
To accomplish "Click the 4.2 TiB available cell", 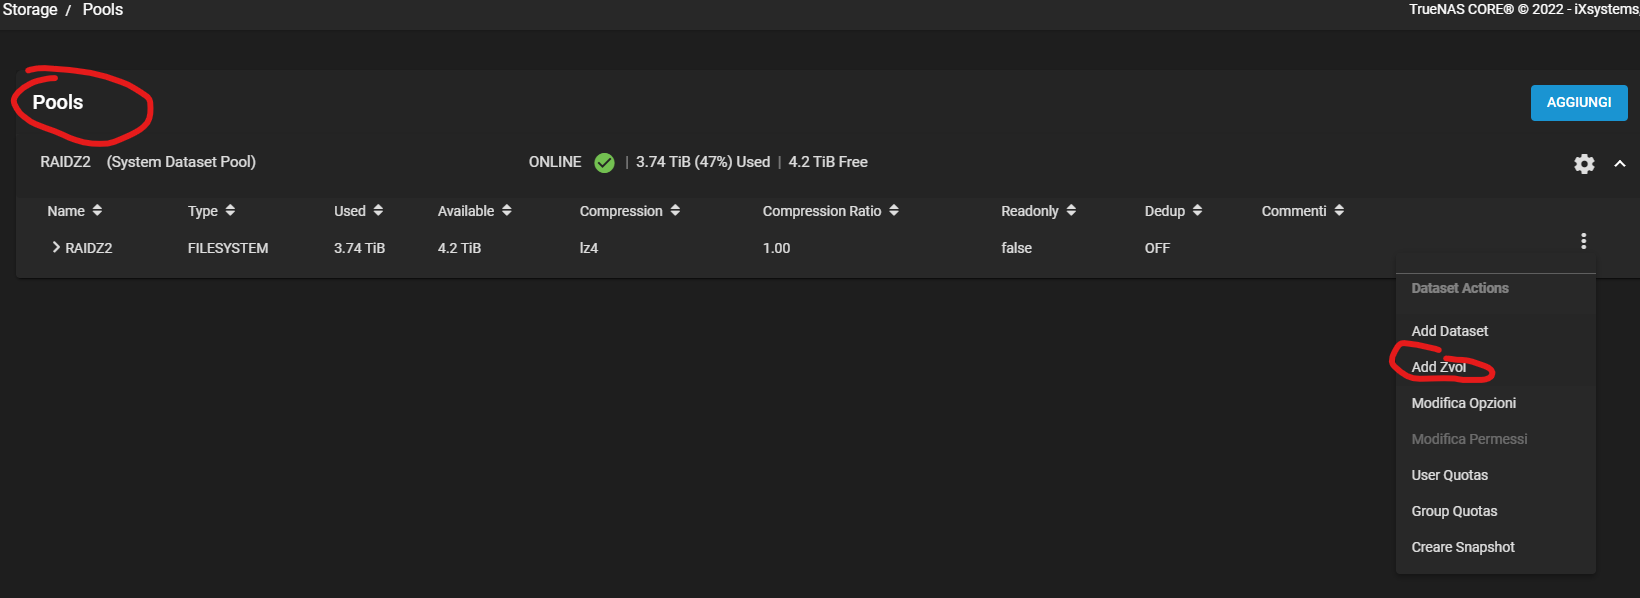I will [459, 248].
